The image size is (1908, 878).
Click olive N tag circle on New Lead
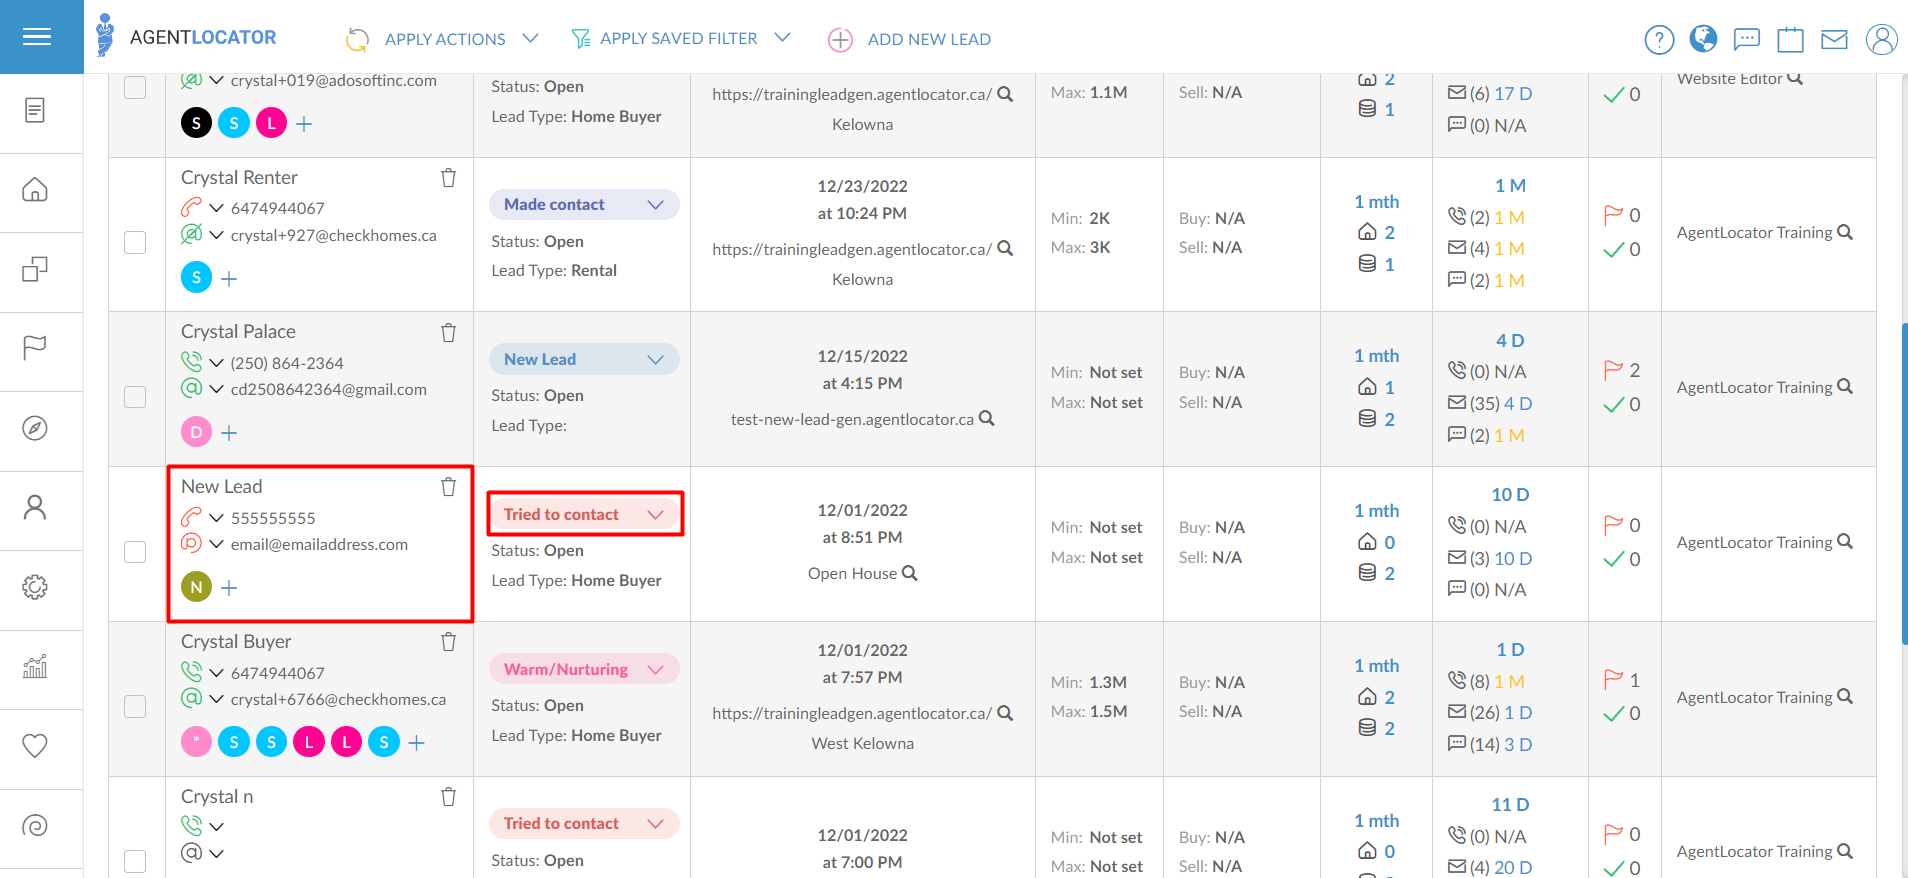pyautogui.click(x=196, y=587)
